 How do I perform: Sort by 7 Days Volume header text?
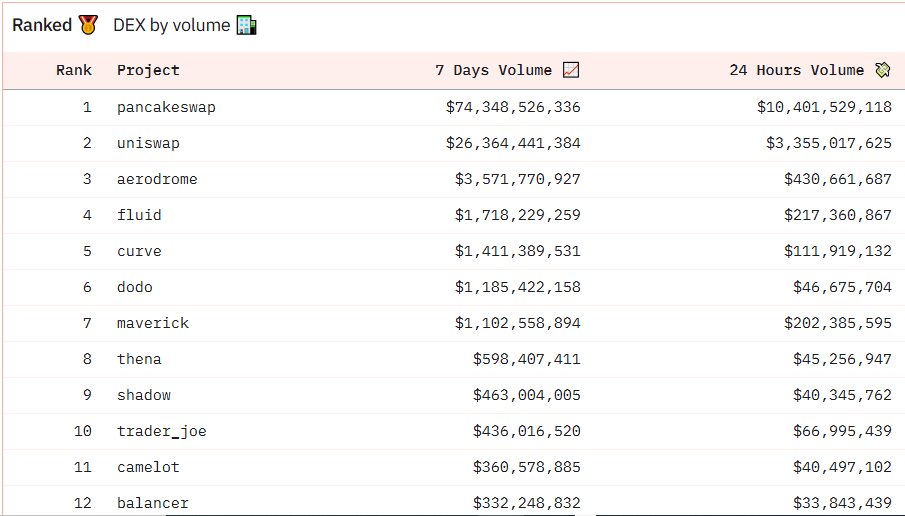(x=493, y=70)
